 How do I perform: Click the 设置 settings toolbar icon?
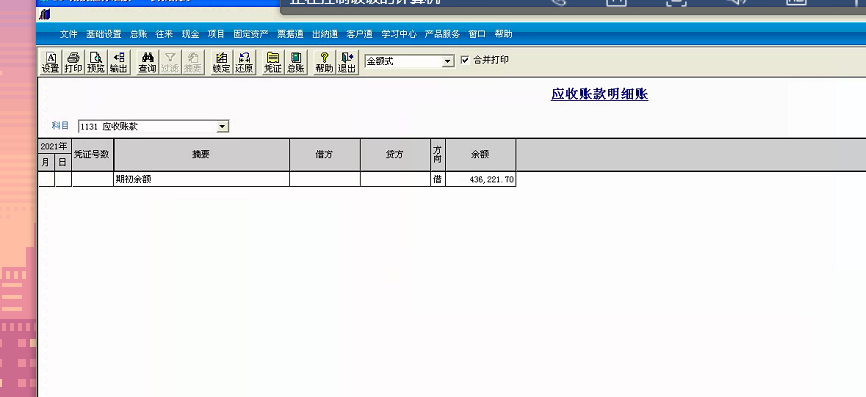click(50, 62)
